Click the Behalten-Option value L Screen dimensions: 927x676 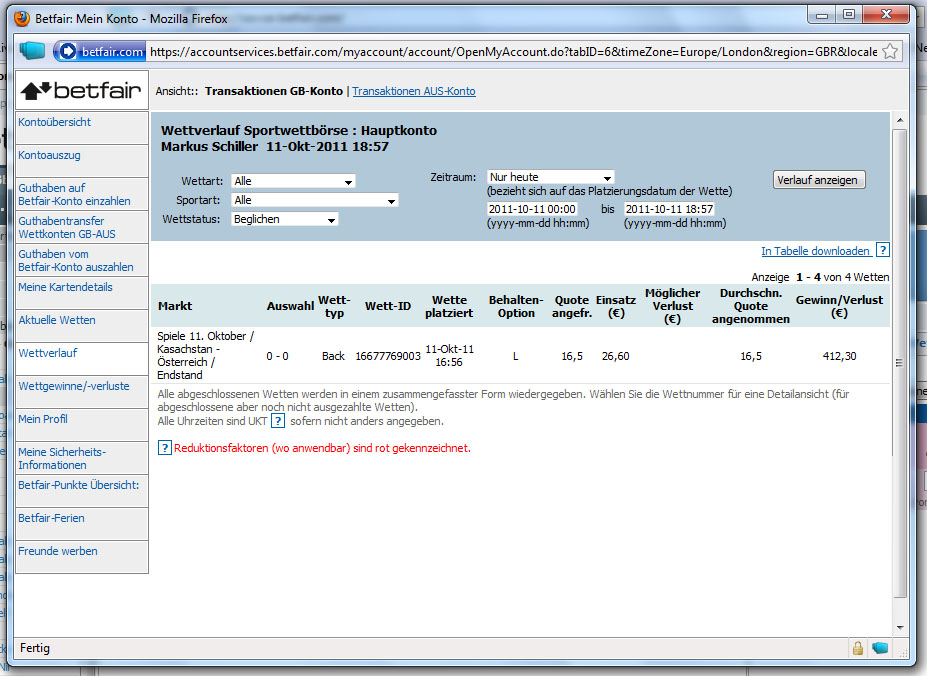[x=516, y=356]
